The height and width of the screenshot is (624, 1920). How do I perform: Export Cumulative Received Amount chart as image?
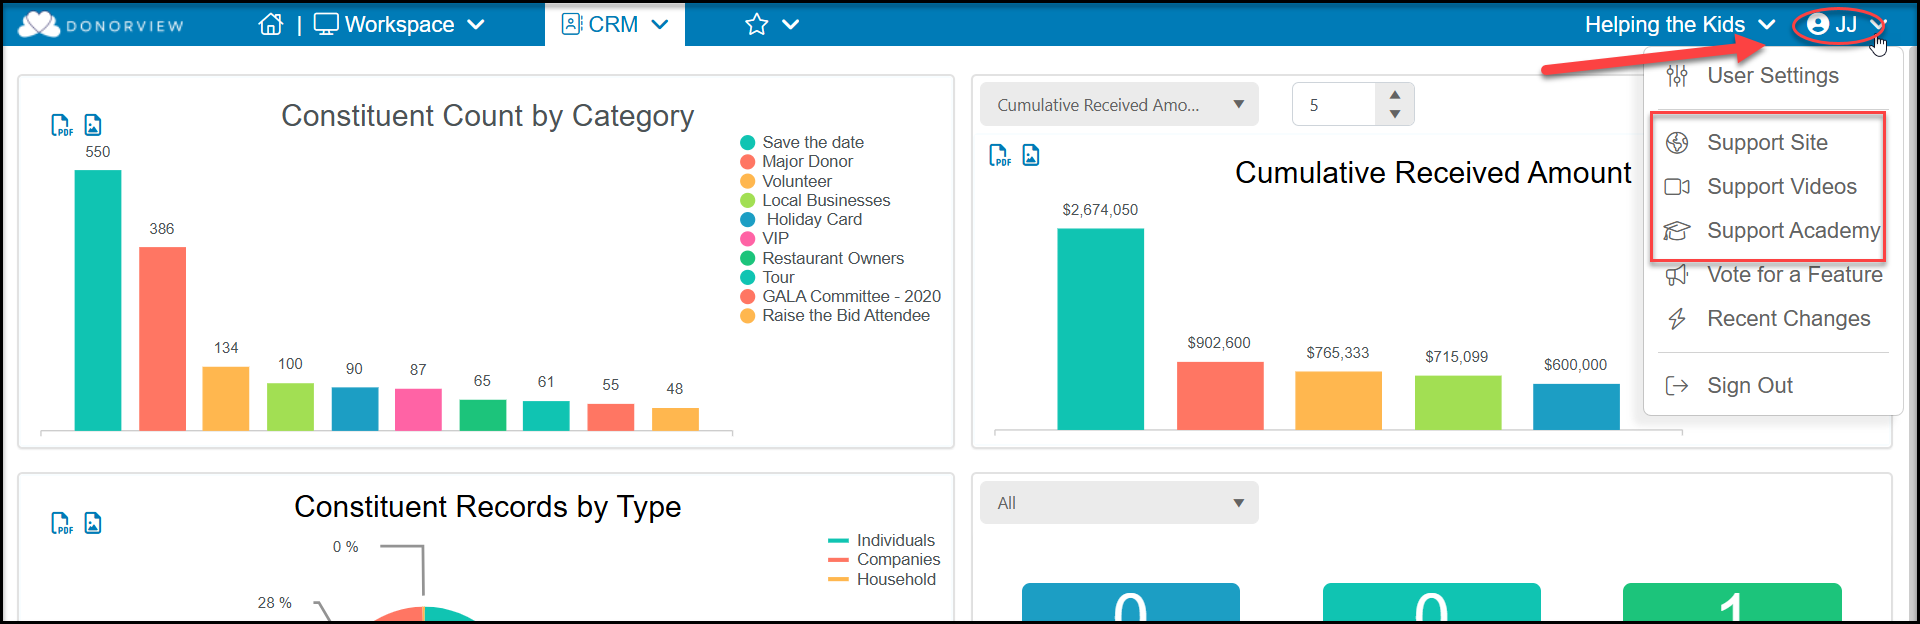1031,155
